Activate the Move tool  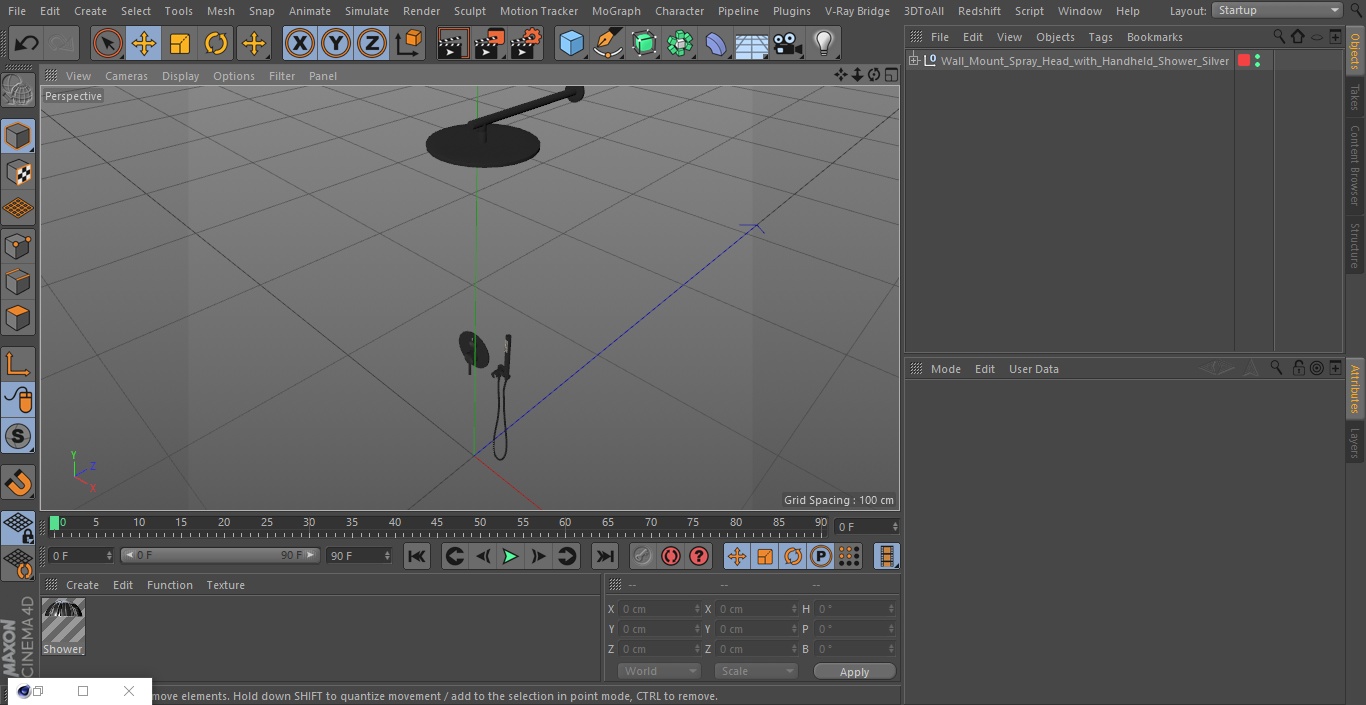coord(143,43)
